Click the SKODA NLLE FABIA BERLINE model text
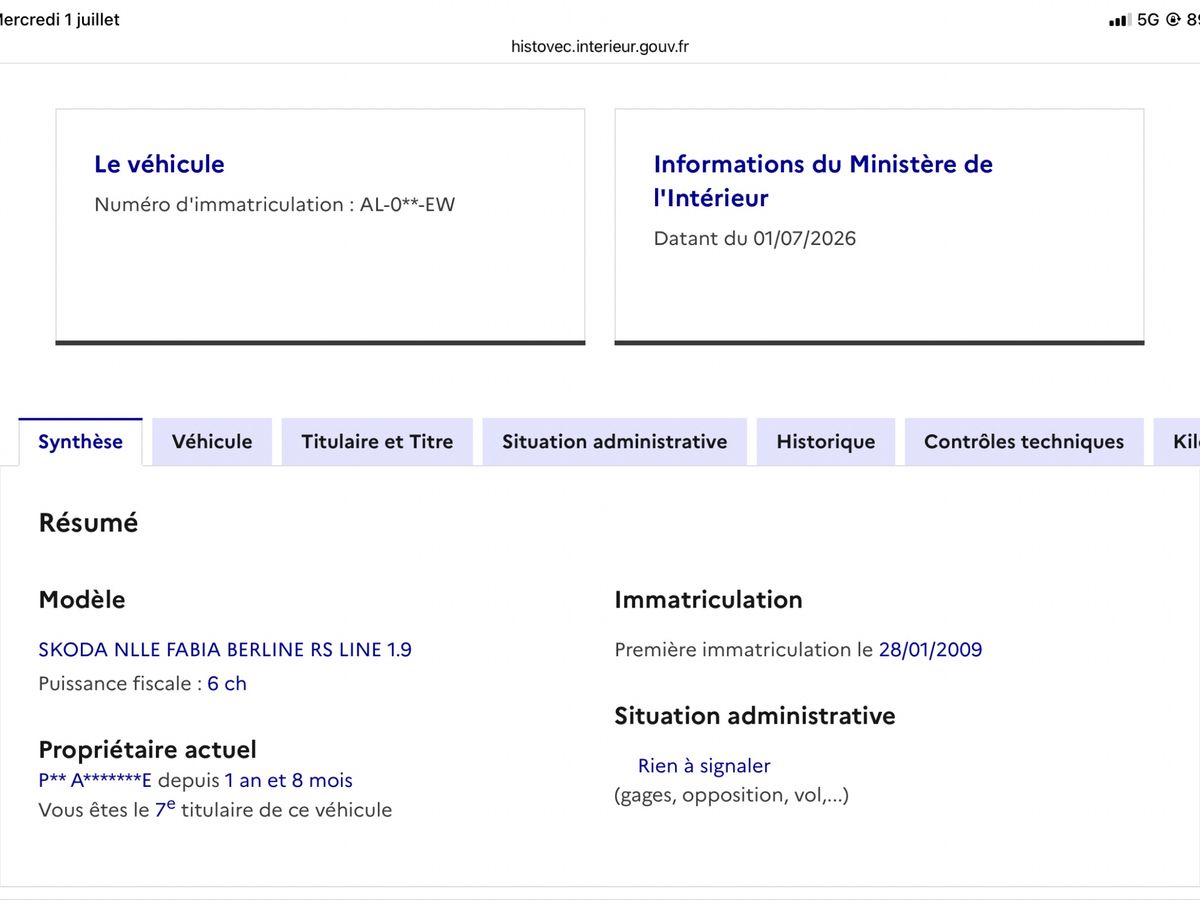This screenshot has height=900, width=1200. 225,649
